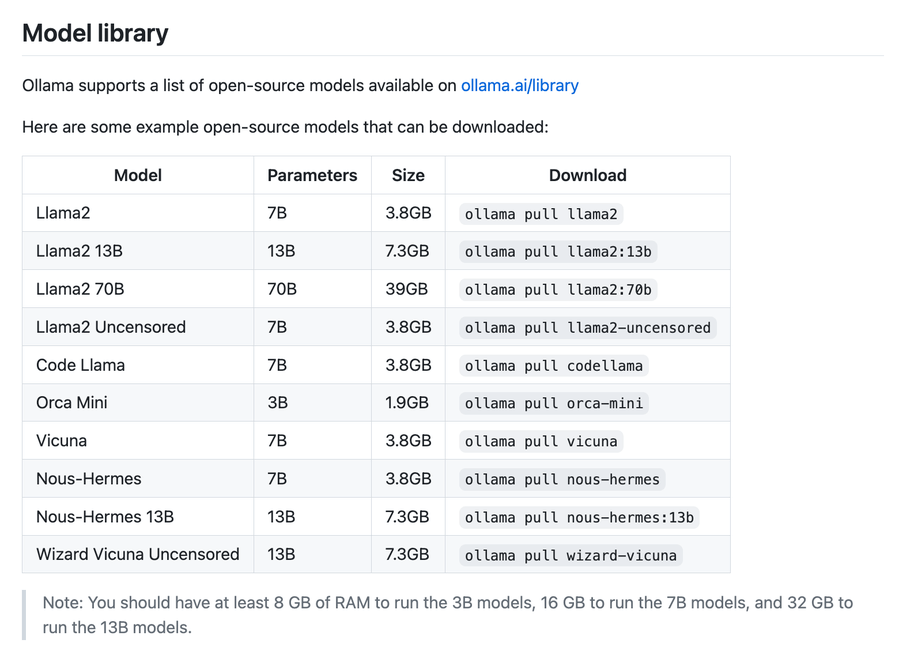Viewport: 899px width, 662px height.
Task: Click the 'Here are some example' sentence
Action: (x=285, y=127)
